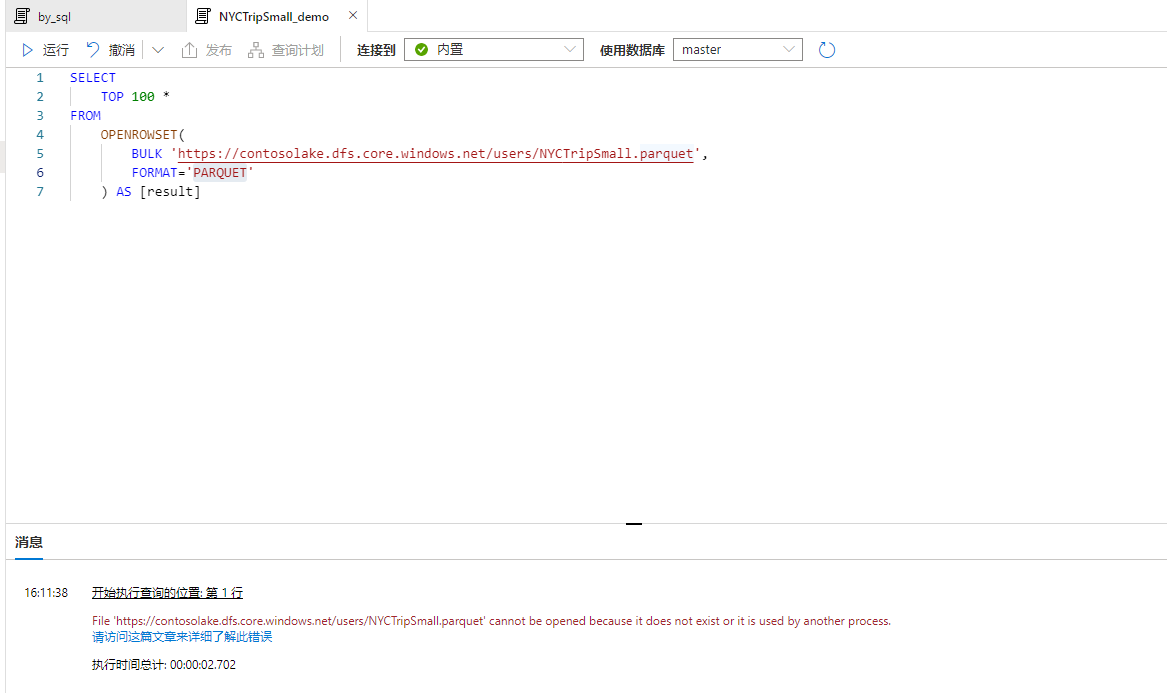Click the by_sql script icon
The height and width of the screenshot is (693, 1167).
coord(22,16)
